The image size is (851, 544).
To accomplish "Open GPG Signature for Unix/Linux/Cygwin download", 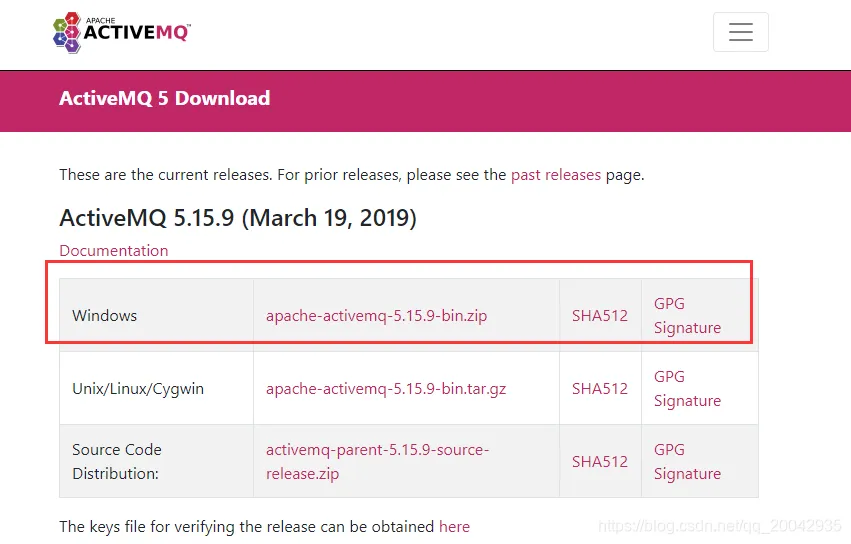I will point(687,388).
